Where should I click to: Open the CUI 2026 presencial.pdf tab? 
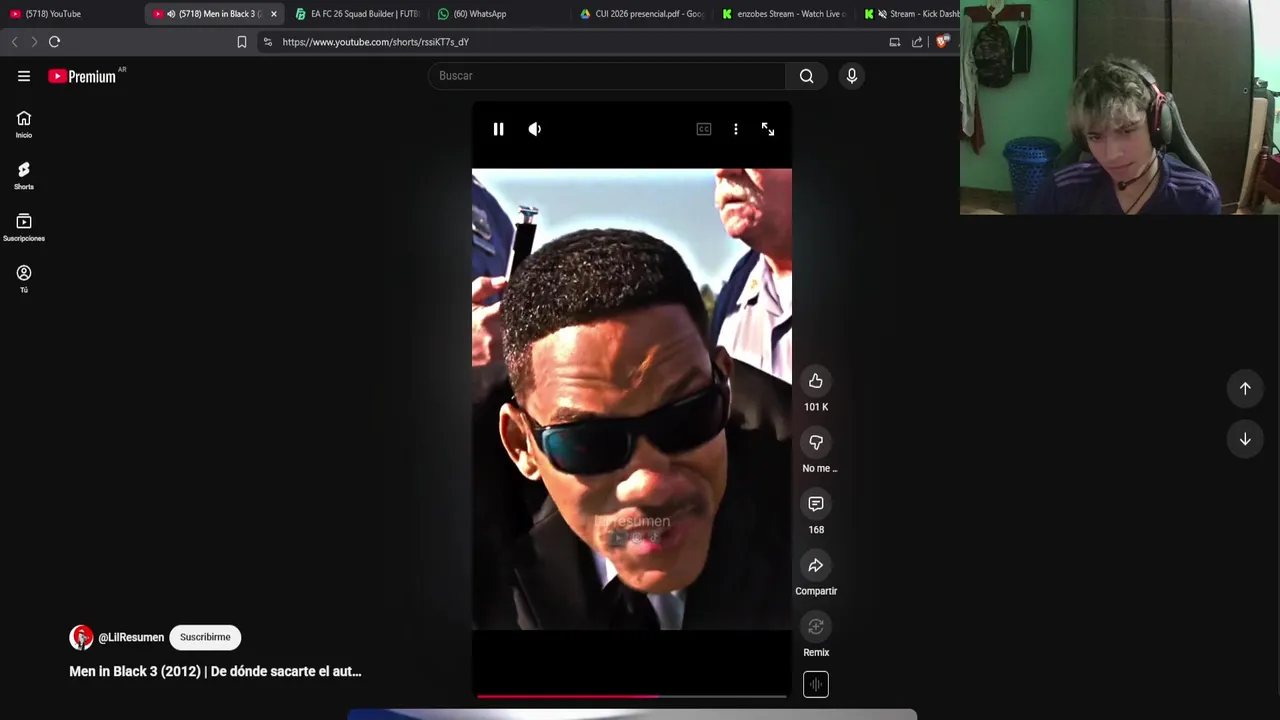[643, 14]
